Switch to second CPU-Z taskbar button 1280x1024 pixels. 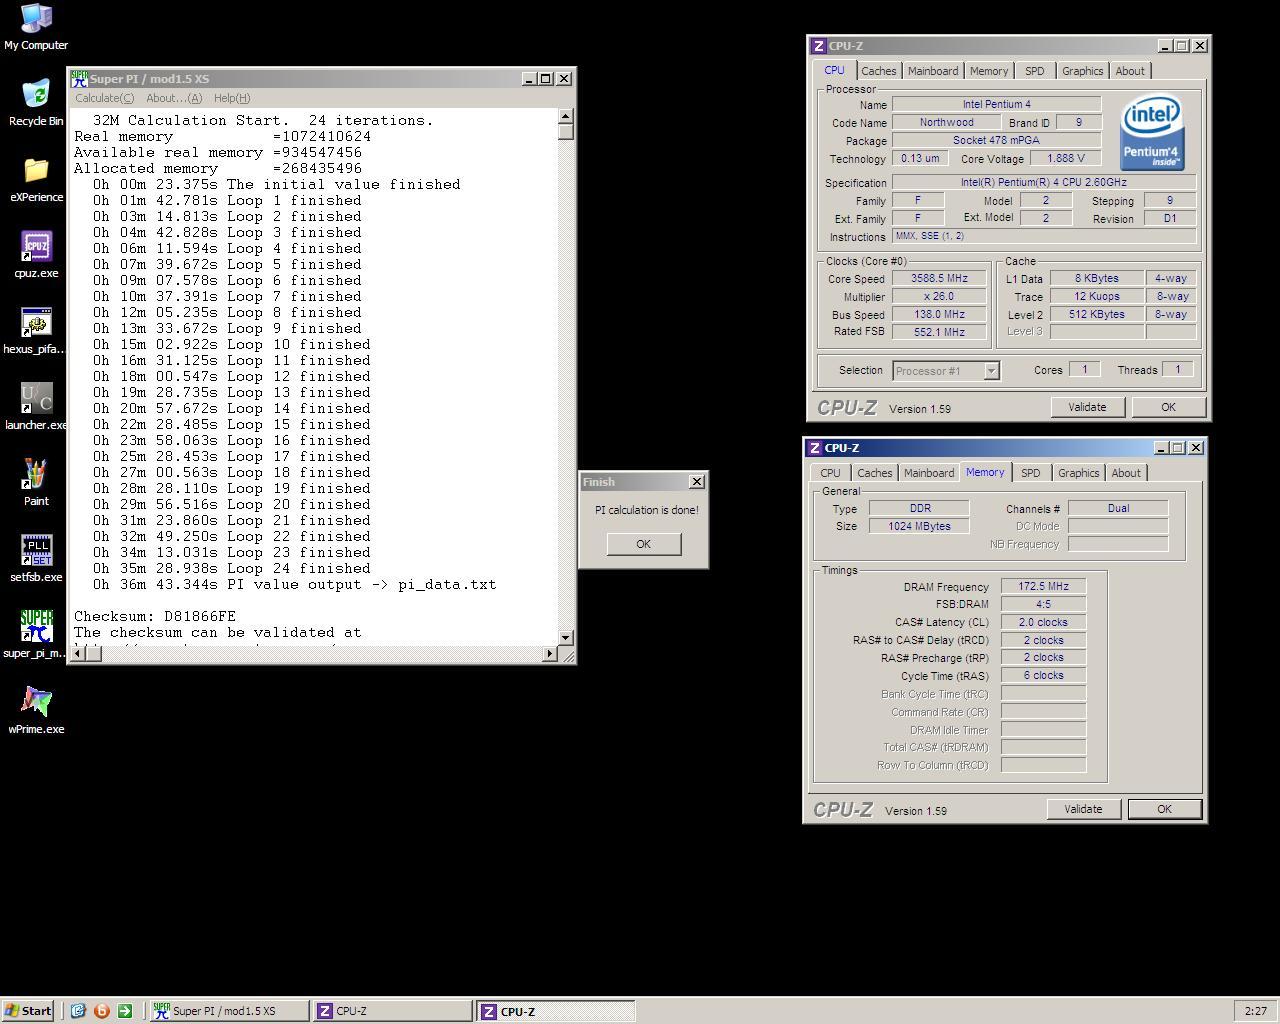[555, 1011]
